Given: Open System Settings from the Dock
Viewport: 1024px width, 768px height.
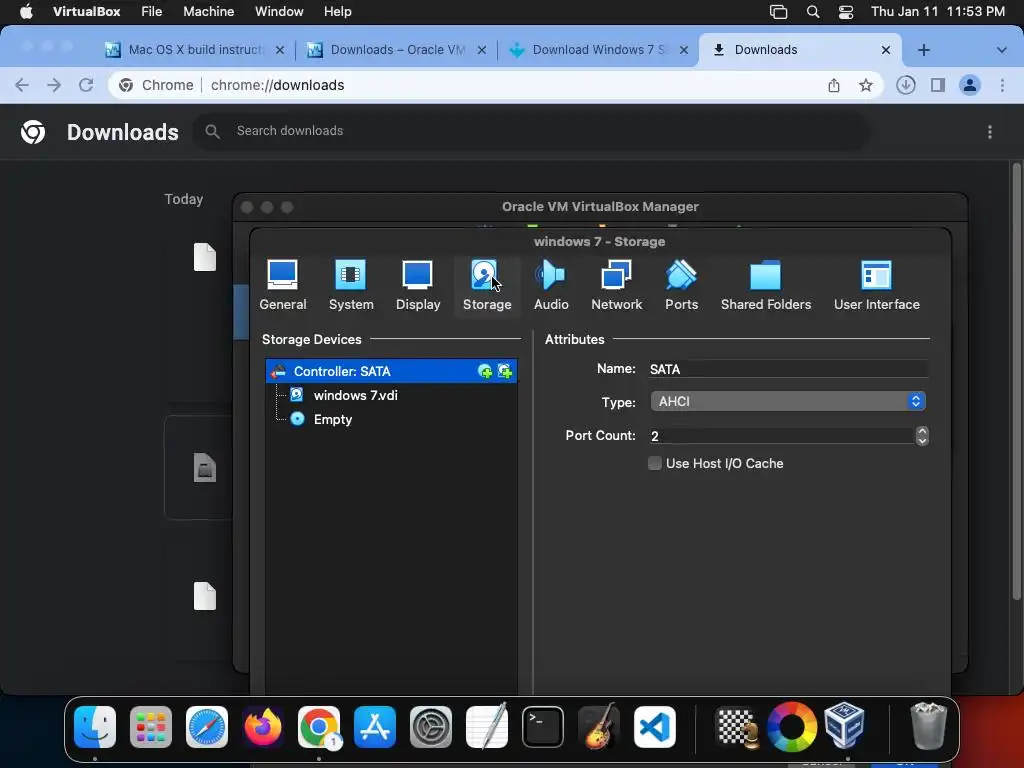Looking at the screenshot, I should (x=430, y=727).
